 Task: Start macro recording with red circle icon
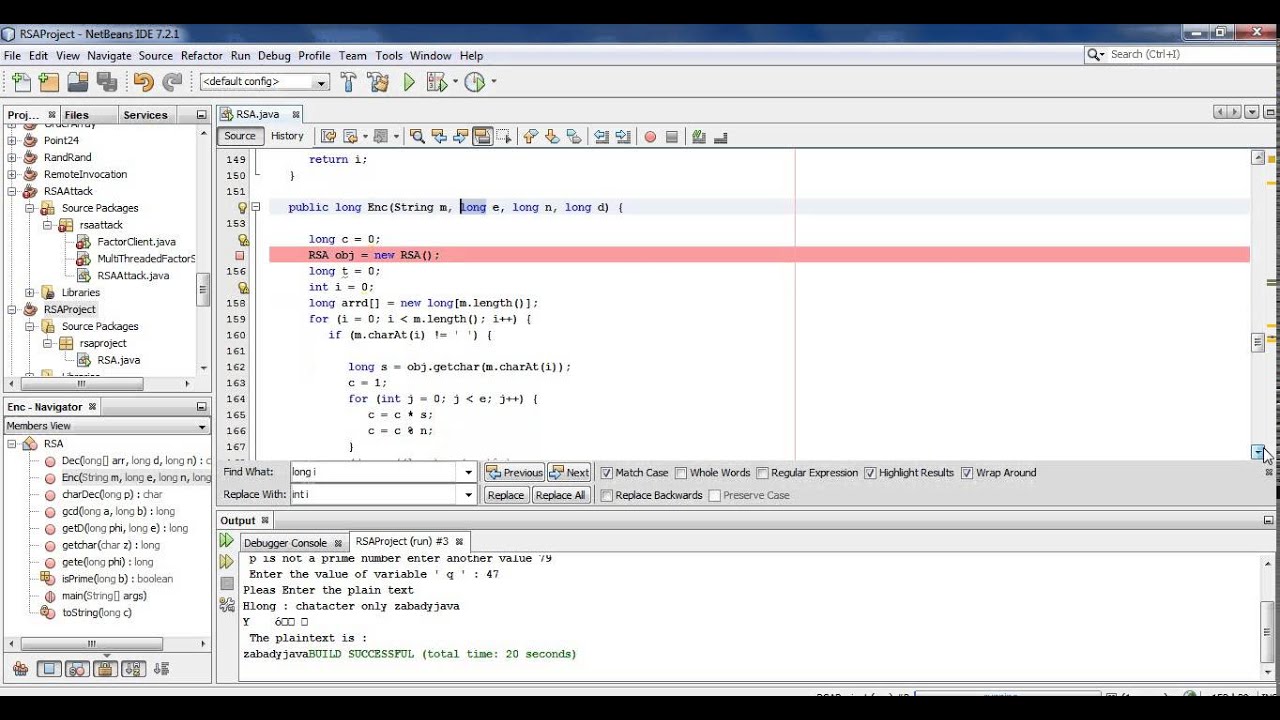coord(650,136)
